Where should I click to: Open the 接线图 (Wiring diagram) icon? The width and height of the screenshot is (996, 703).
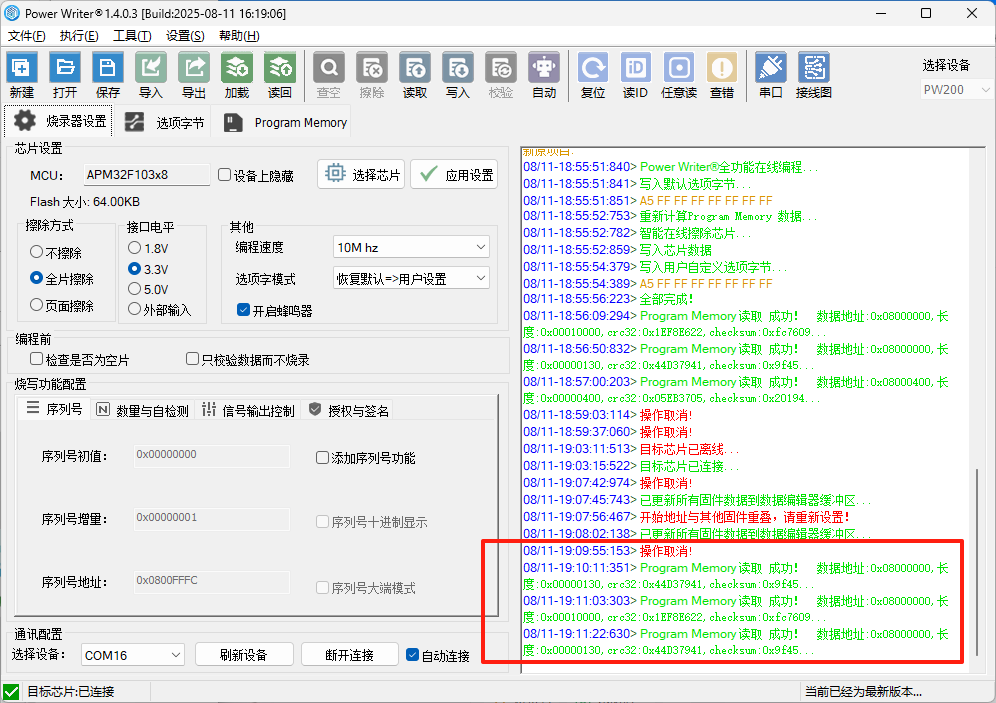[814, 76]
